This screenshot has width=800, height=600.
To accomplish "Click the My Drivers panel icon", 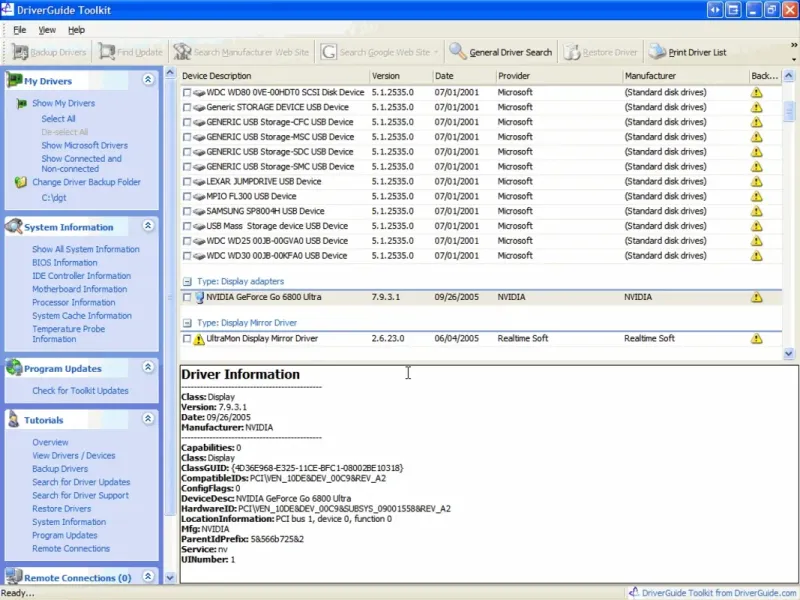I will tap(14, 80).
